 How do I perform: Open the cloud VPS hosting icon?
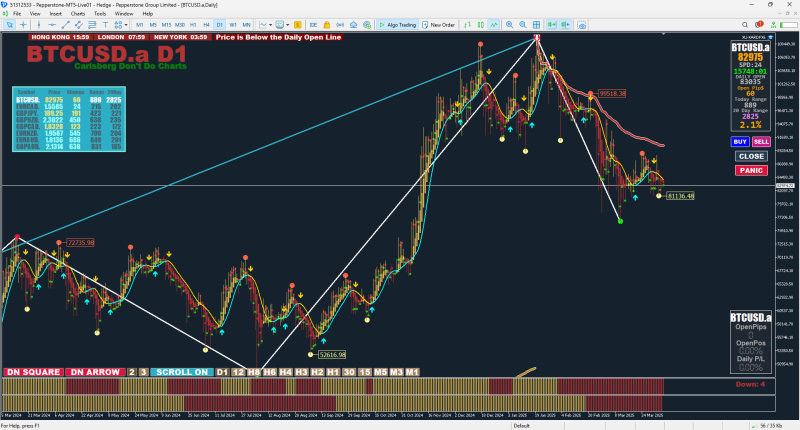(x=353, y=24)
